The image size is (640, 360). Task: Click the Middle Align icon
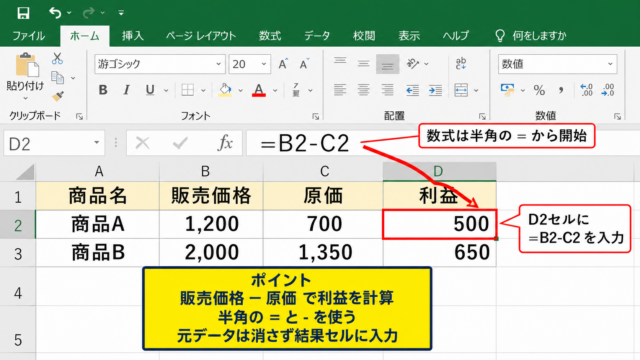(363, 64)
